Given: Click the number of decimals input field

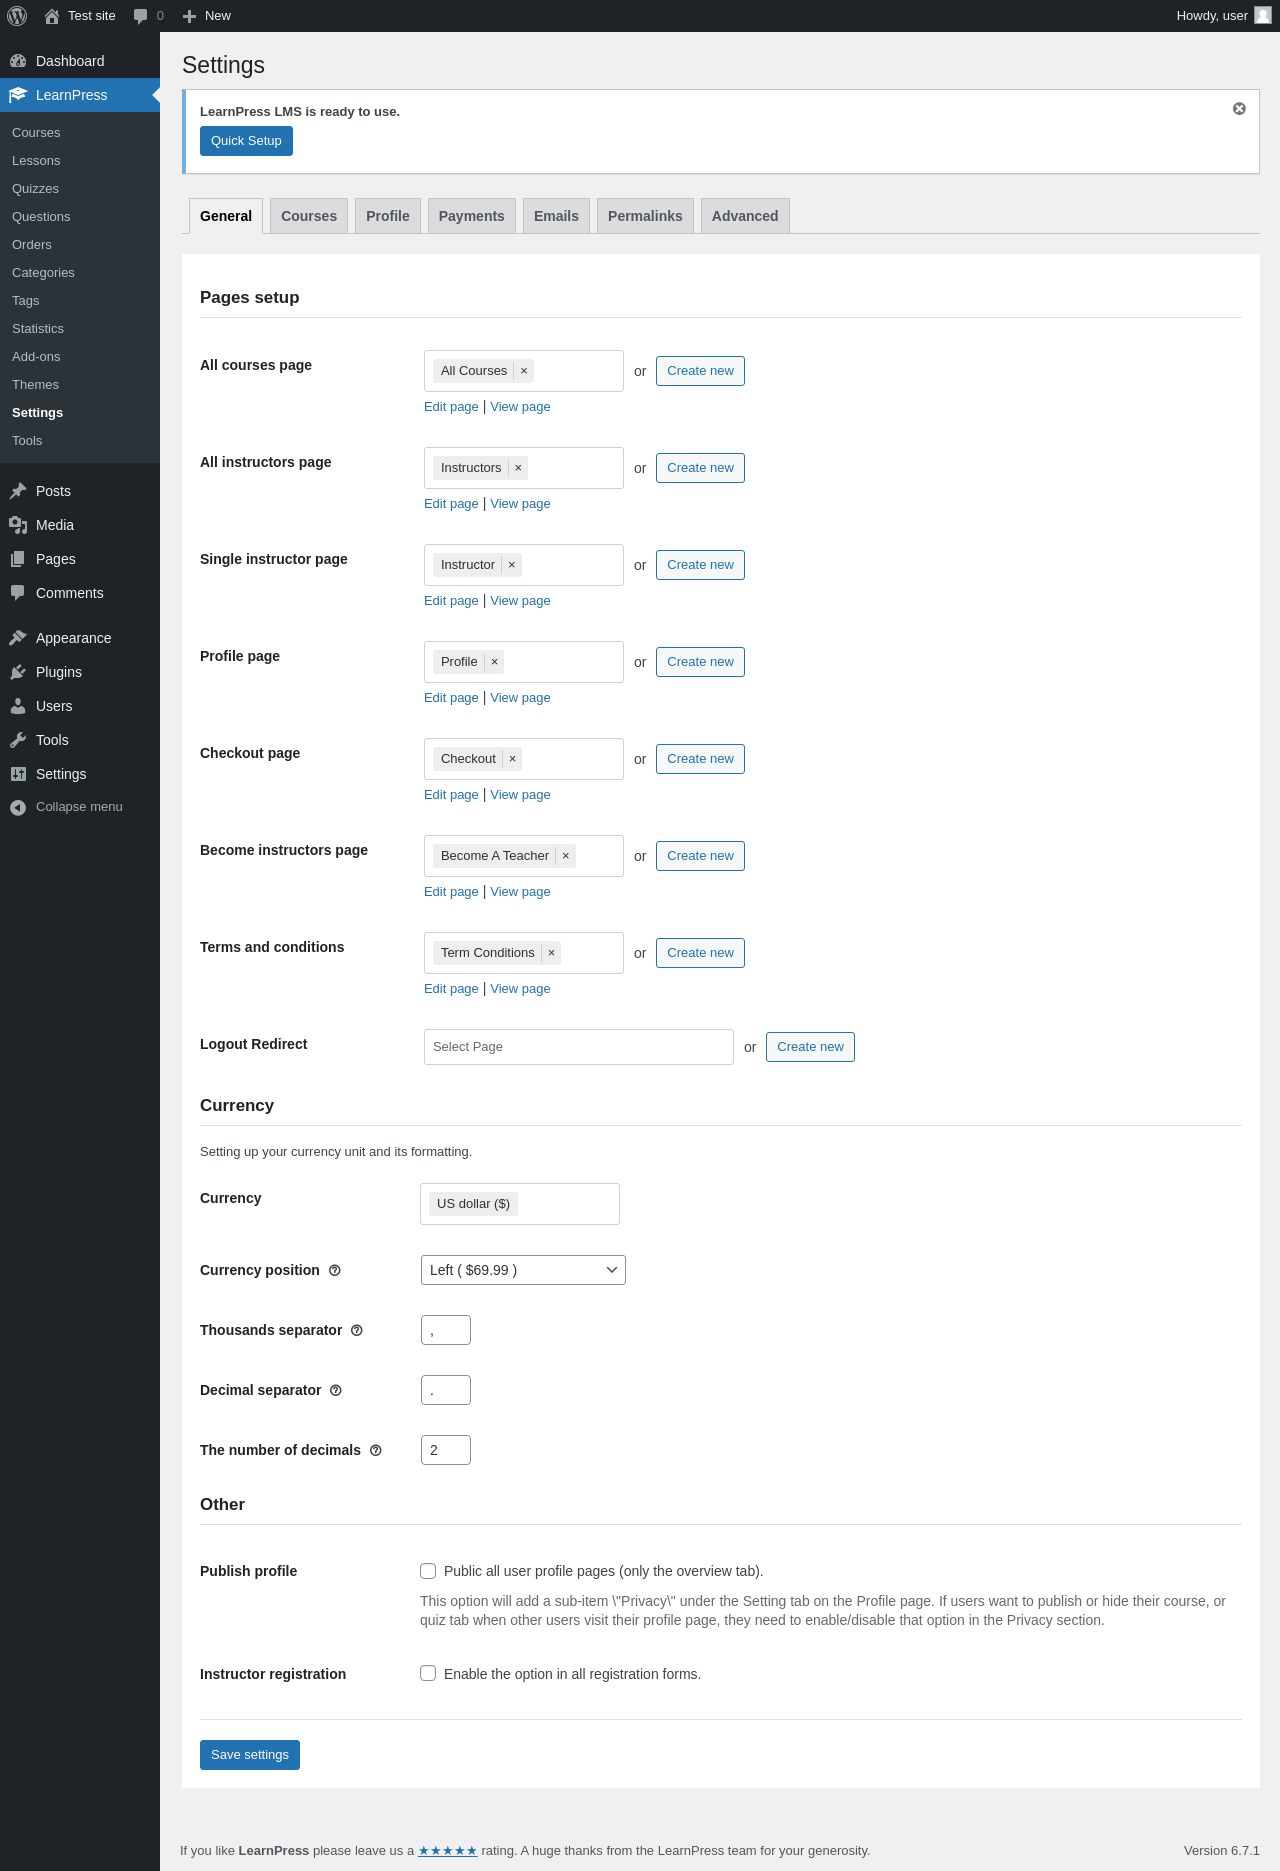Looking at the screenshot, I should coord(446,1450).
